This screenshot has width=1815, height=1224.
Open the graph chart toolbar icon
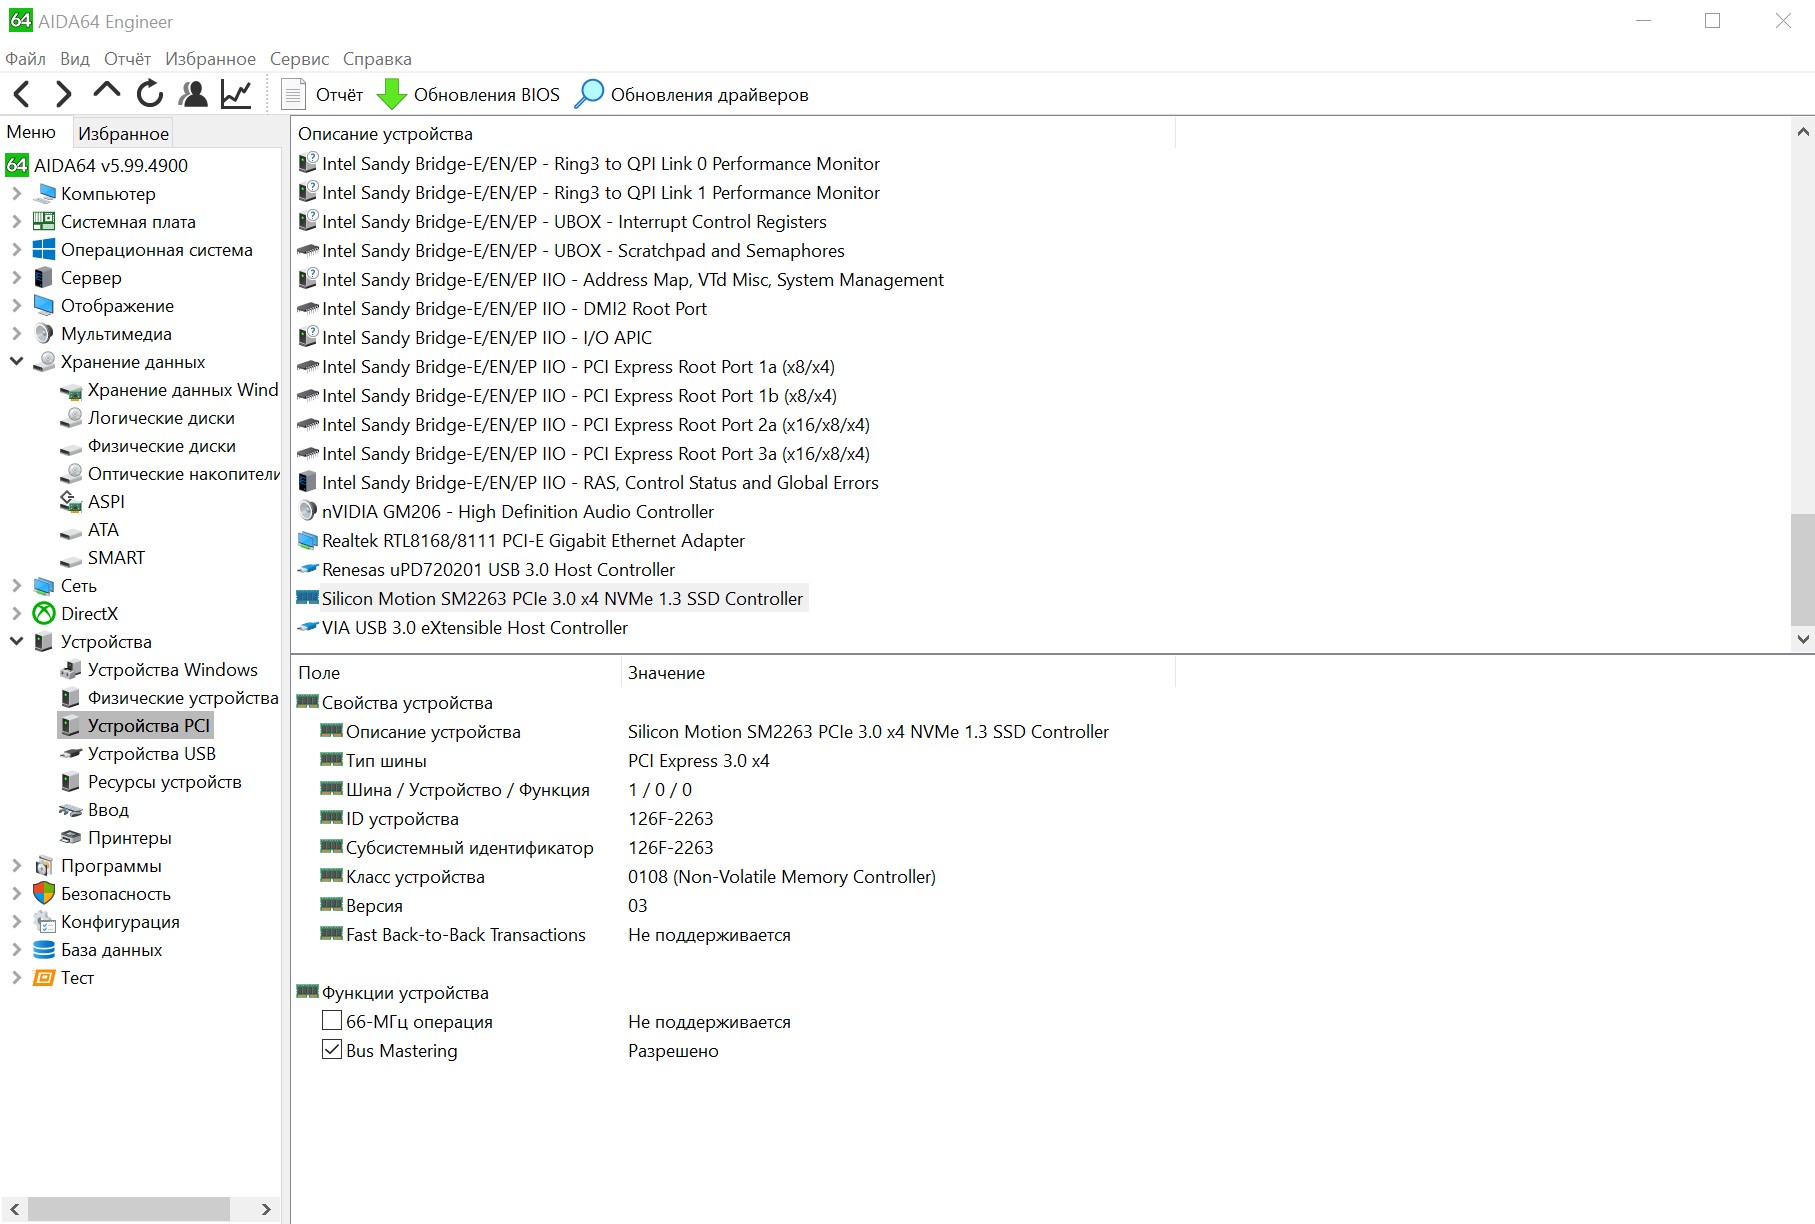tap(236, 94)
